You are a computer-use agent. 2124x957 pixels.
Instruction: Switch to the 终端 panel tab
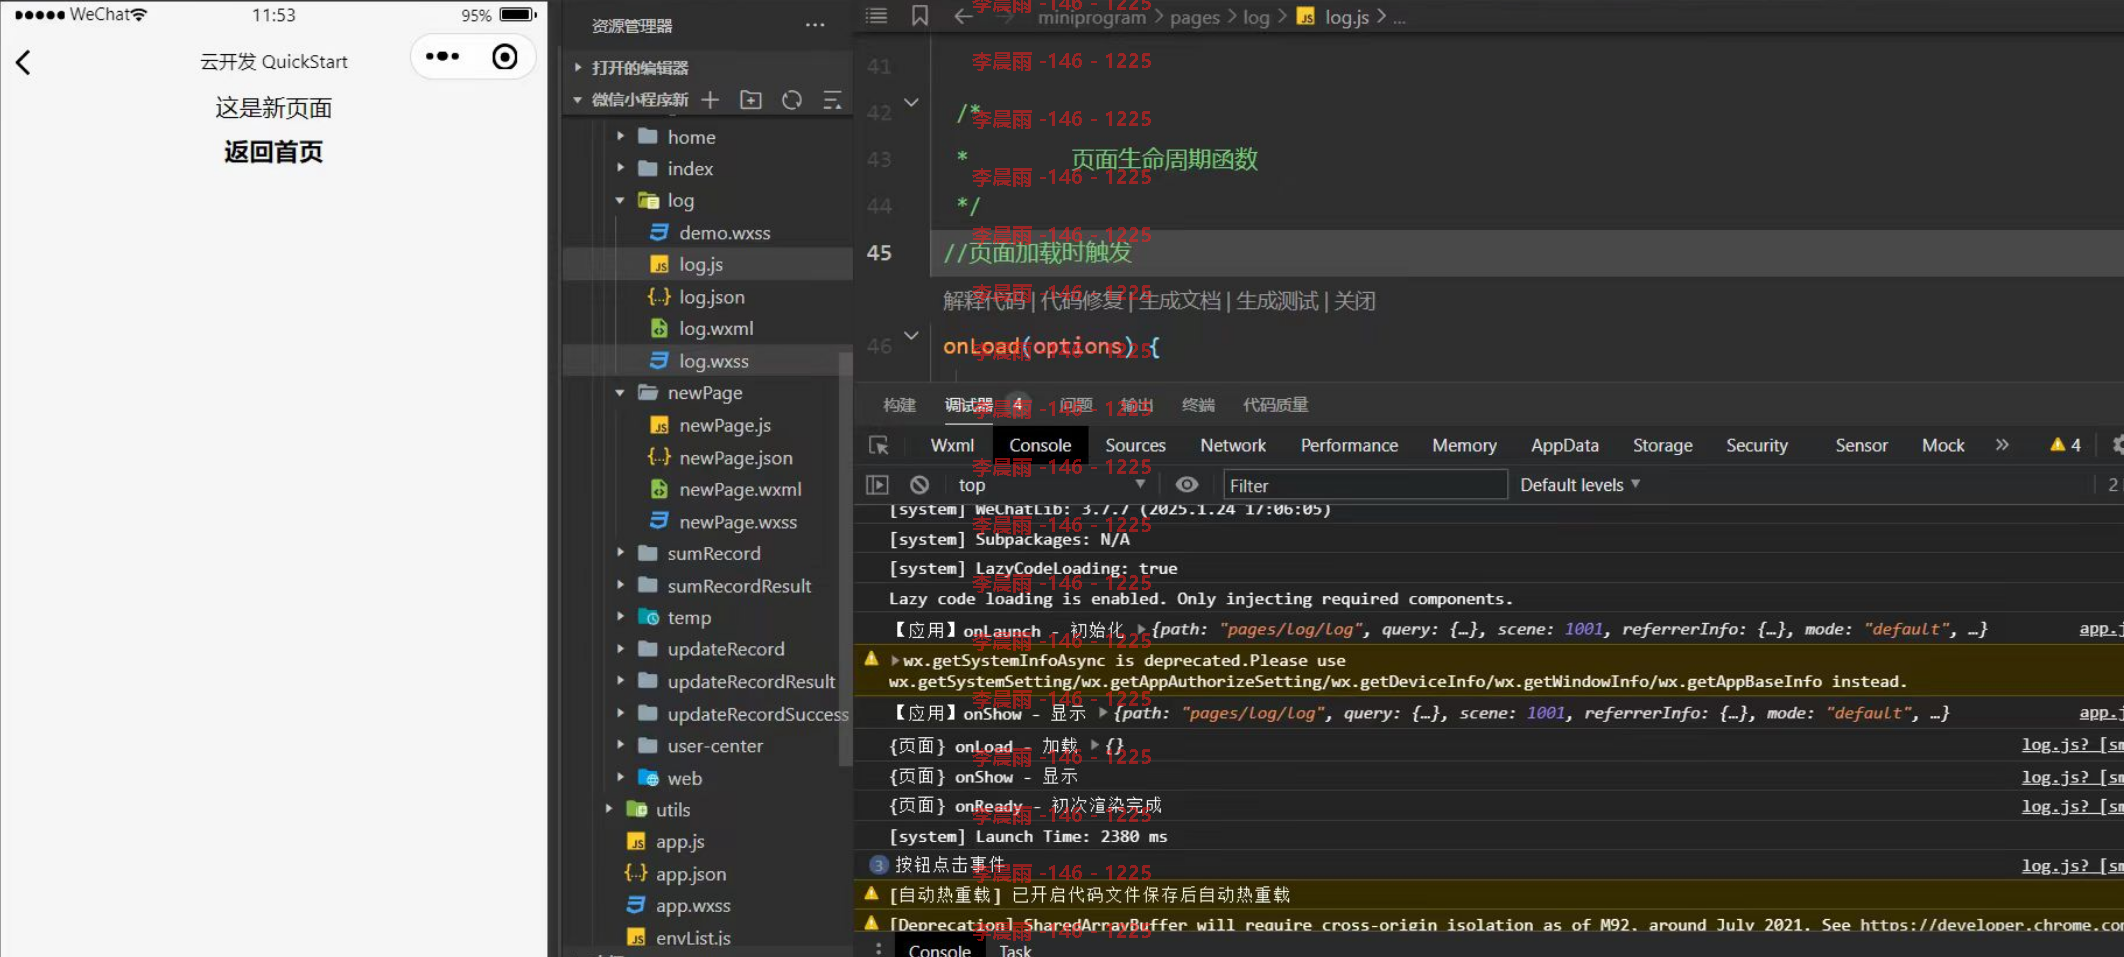click(x=1198, y=405)
